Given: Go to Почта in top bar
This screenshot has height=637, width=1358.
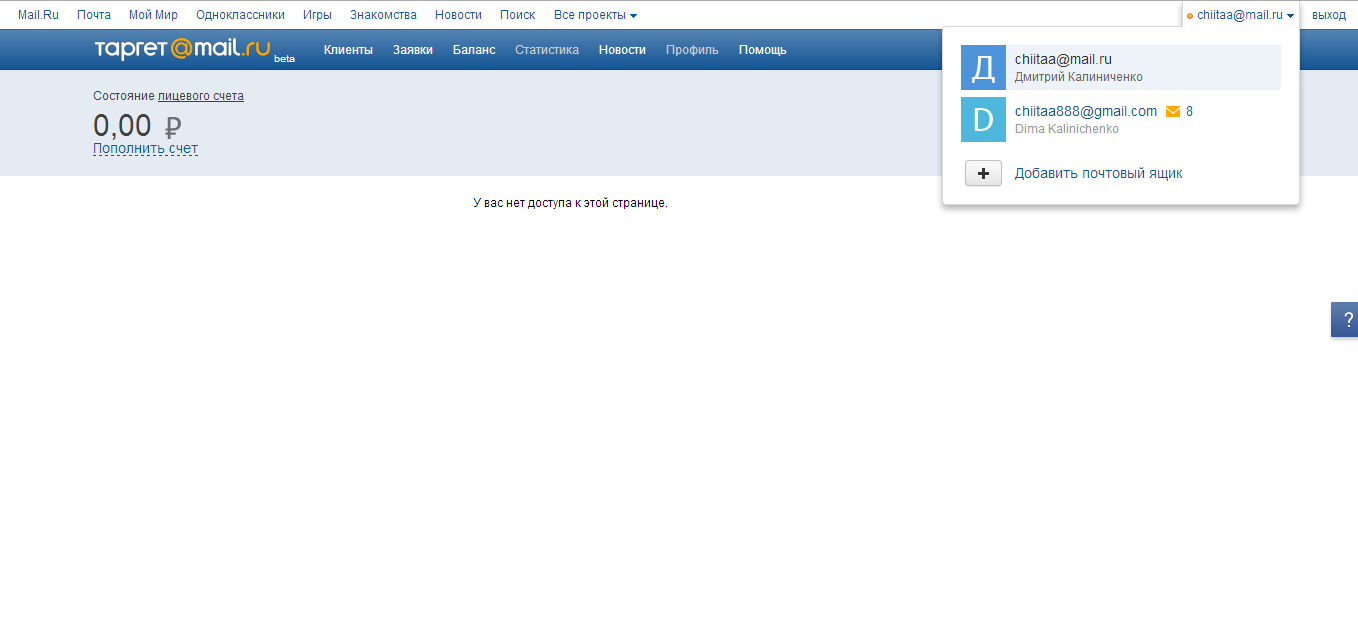Looking at the screenshot, I should pyautogui.click(x=94, y=15).
